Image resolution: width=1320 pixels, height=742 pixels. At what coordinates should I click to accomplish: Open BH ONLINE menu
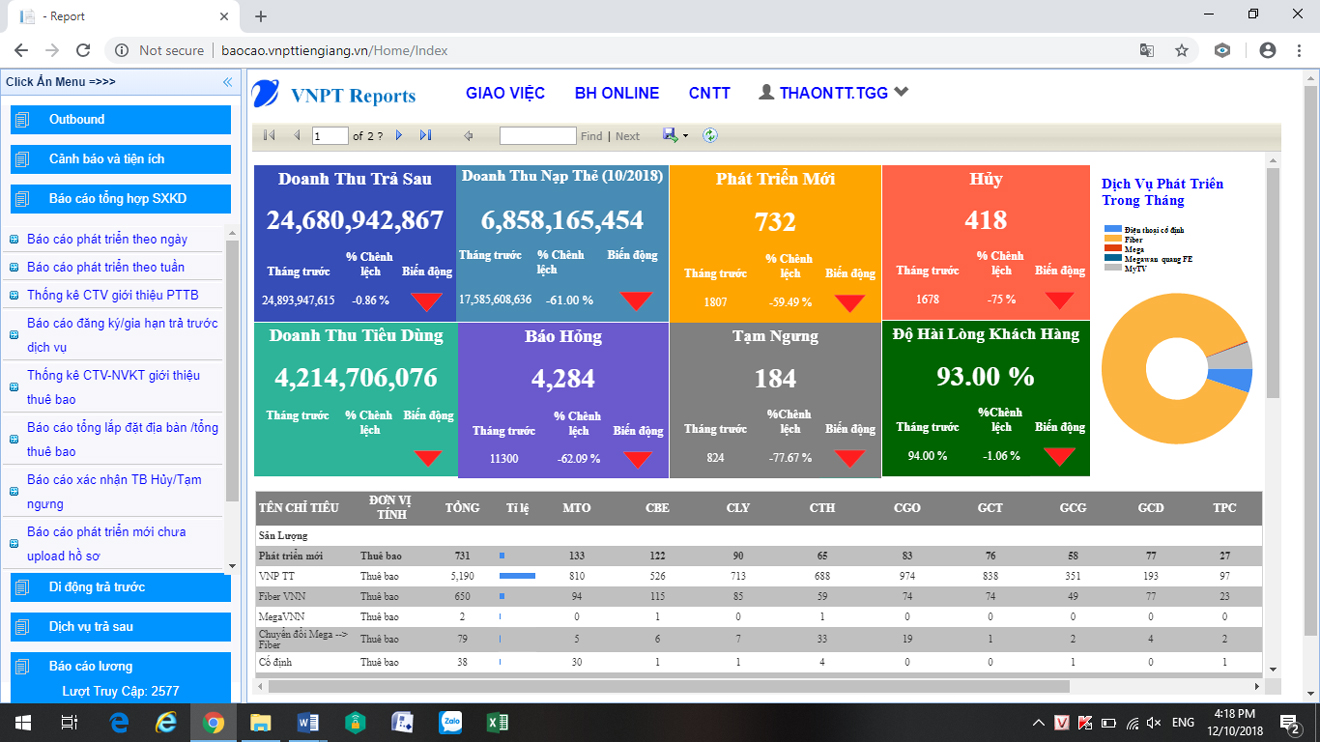[x=617, y=93]
